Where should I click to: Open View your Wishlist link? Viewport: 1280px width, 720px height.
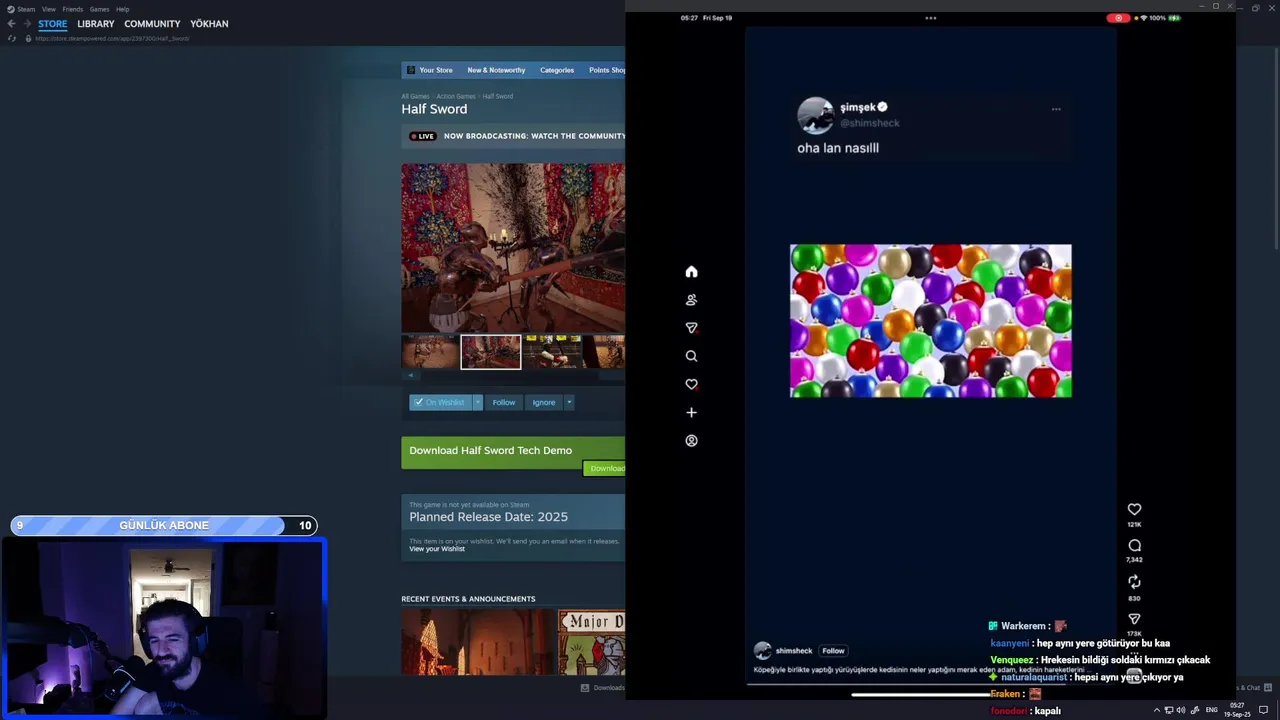pyautogui.click(x=437, y=549)
